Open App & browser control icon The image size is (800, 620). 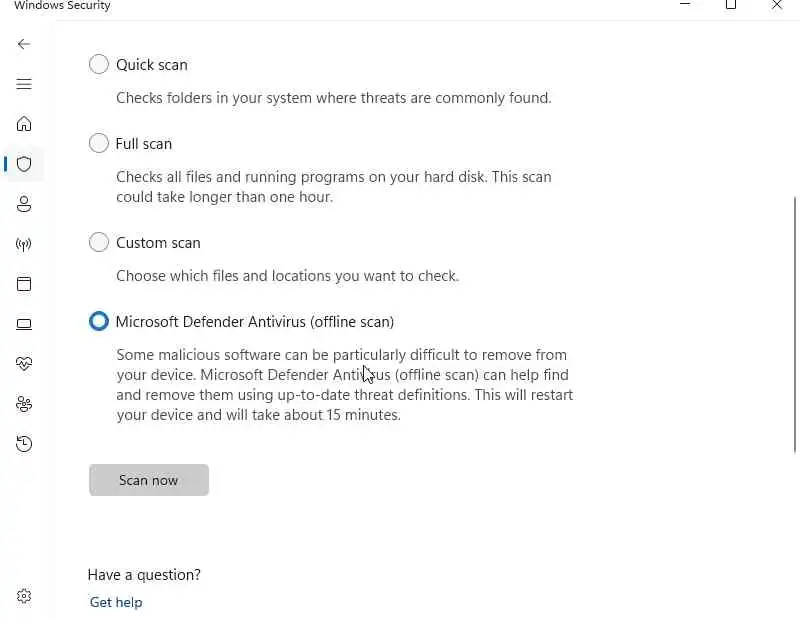click(24, 284)
